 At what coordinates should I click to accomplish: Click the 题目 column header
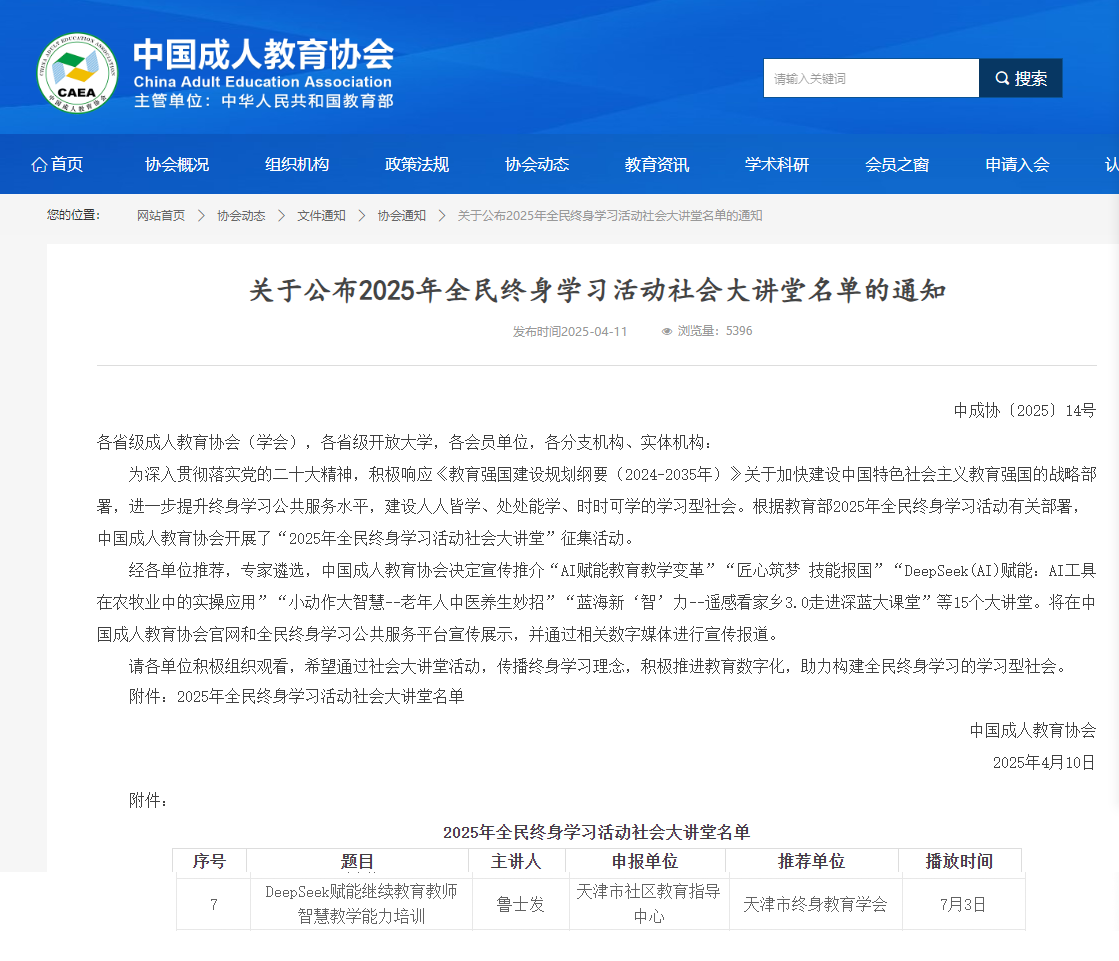[x=358, y=861]
